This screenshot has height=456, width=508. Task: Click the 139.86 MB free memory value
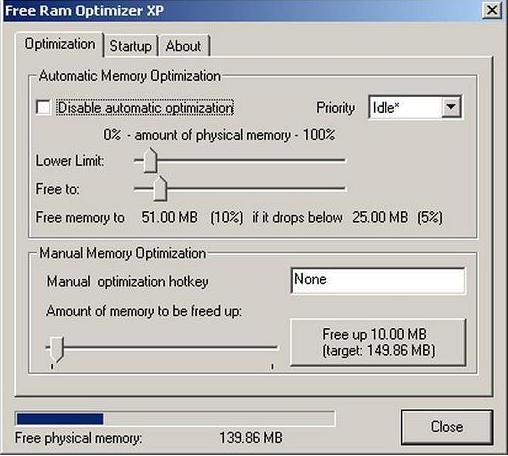pyautogui.click(x=251, y=438)
